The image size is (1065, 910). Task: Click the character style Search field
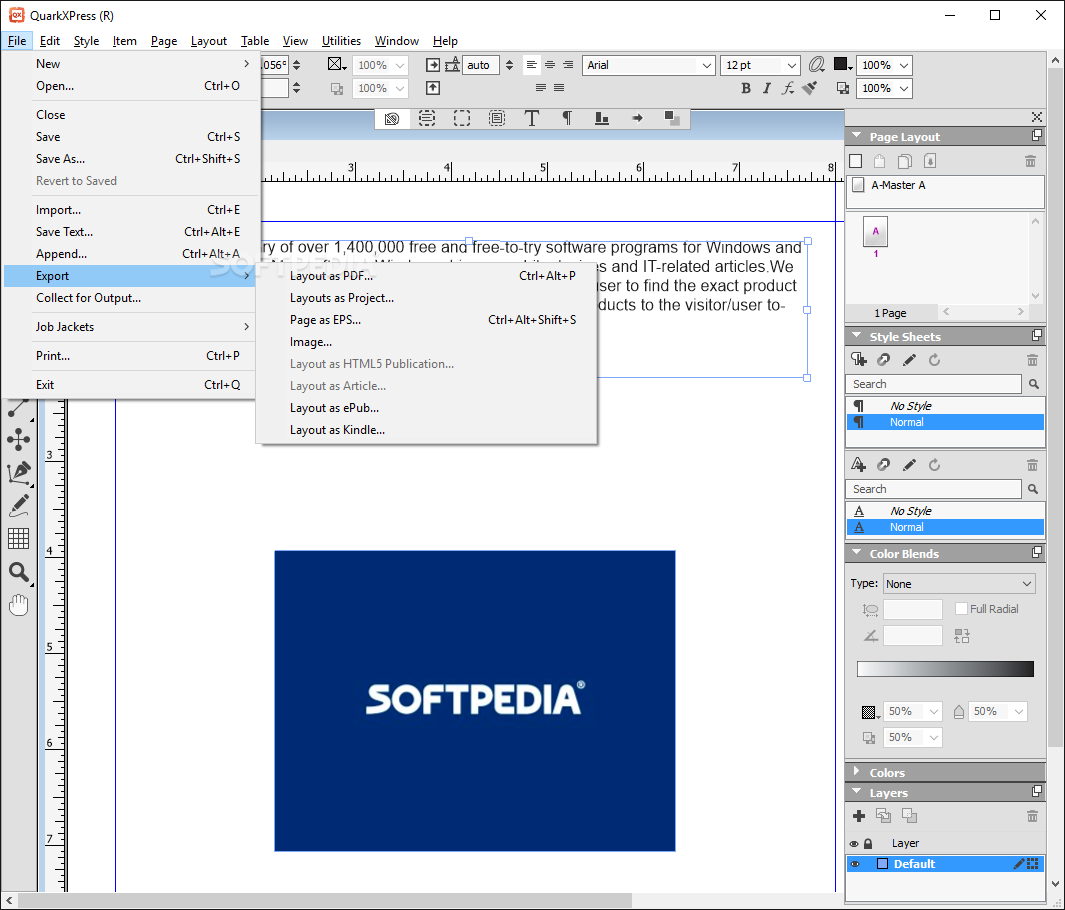pos(933,489)
